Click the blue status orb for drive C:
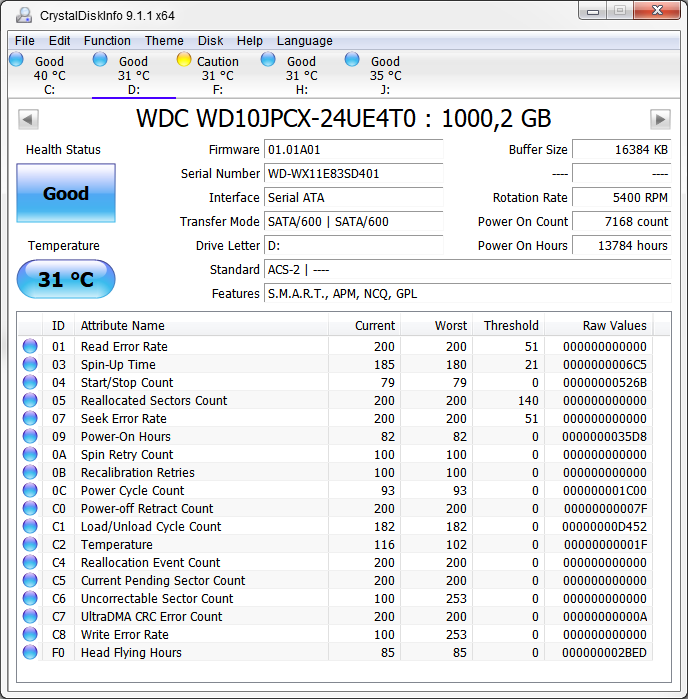This screenshot has width=688, height=699. pos(16,59)
